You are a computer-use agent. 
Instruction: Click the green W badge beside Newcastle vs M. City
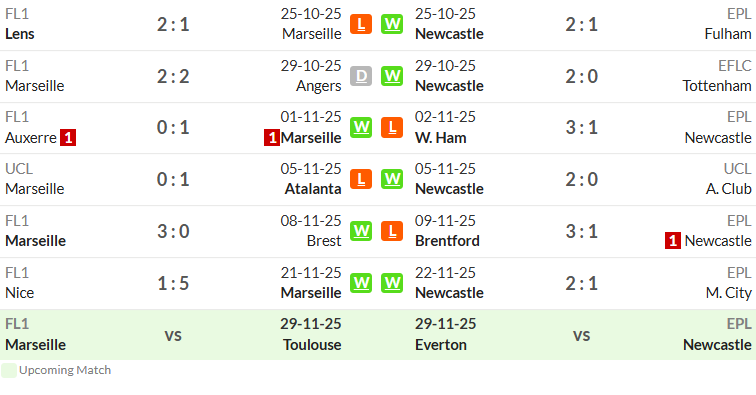(392, 283)
